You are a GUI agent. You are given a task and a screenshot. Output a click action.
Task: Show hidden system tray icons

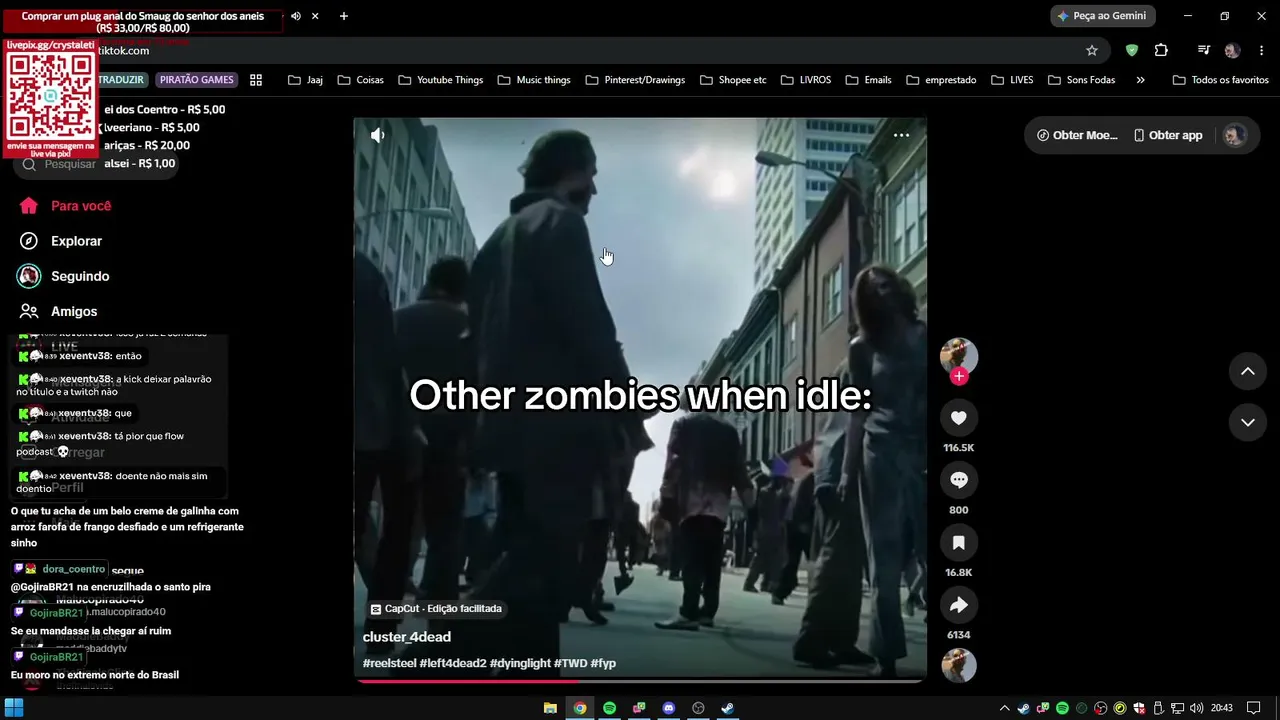(1004, 708)
